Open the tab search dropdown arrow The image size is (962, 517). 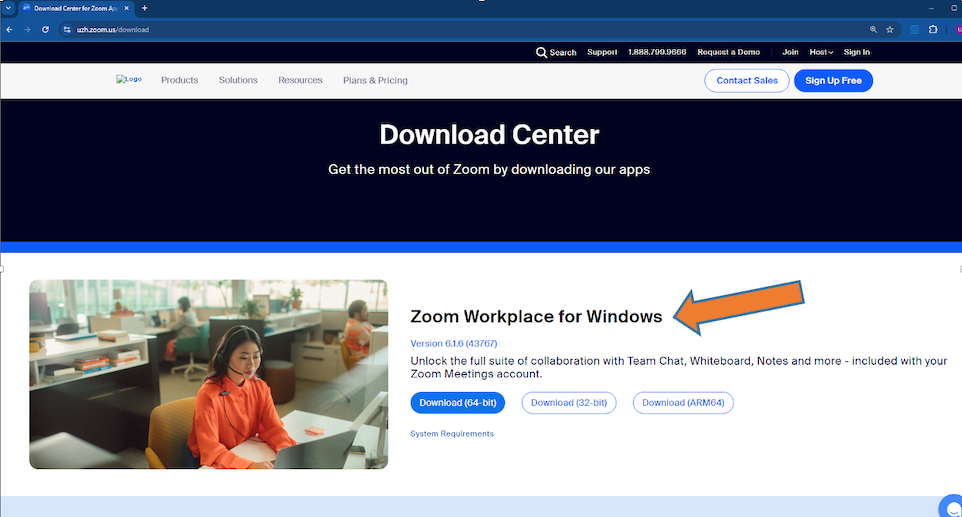pos(8,8)
